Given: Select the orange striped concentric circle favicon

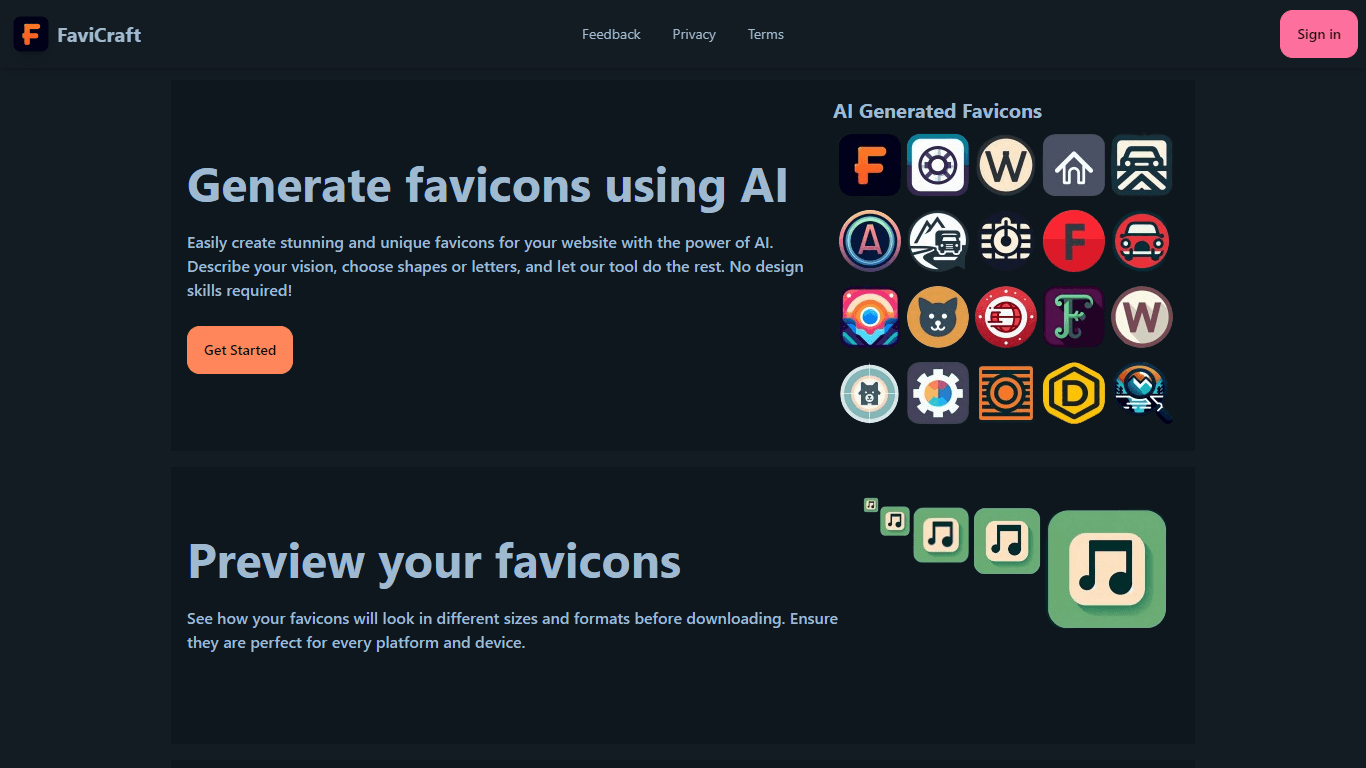Looking at the screenshot, I should [x=1006, y=393].
